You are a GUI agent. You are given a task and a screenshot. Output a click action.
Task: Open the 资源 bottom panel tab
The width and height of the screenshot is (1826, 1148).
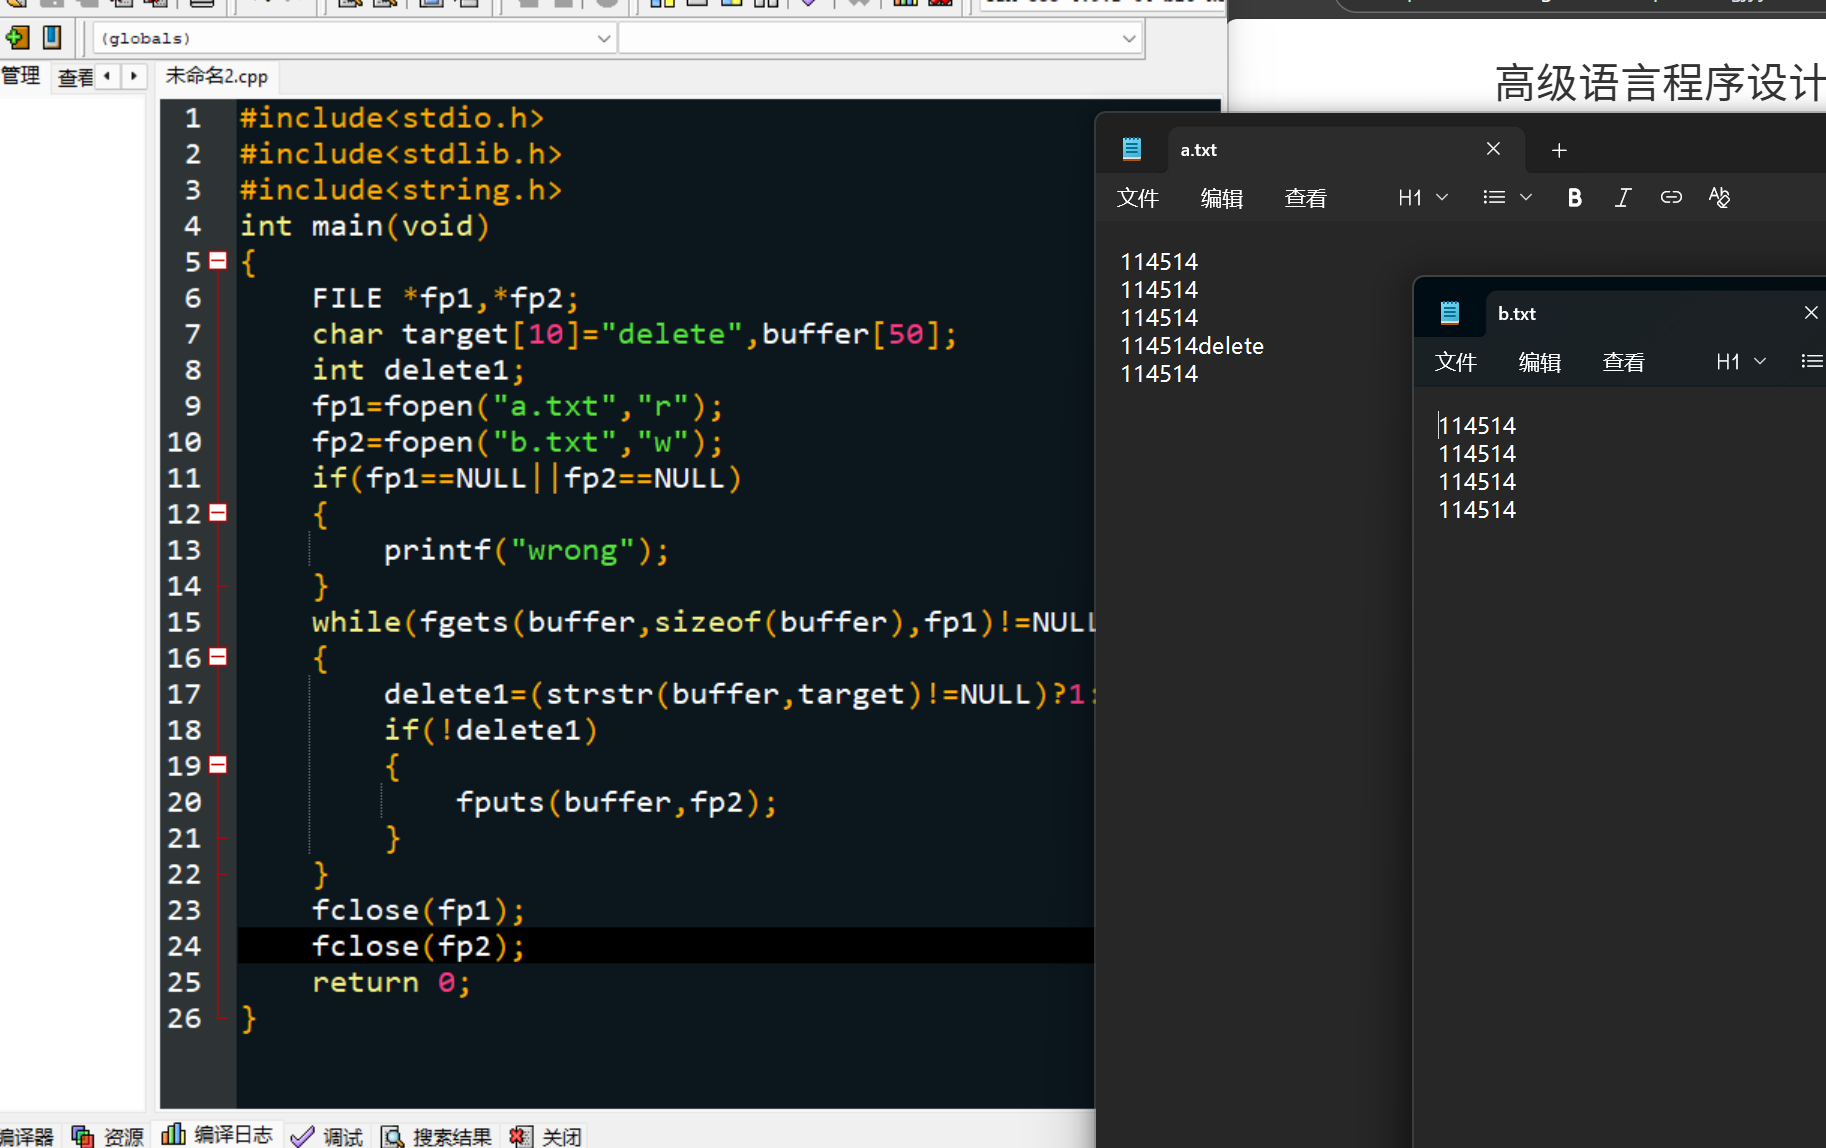point(109,1136)
